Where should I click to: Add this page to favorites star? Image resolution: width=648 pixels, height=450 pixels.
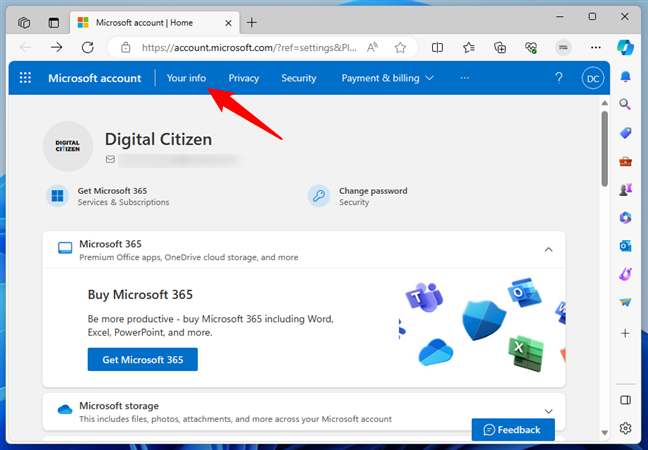click(400, 48)
